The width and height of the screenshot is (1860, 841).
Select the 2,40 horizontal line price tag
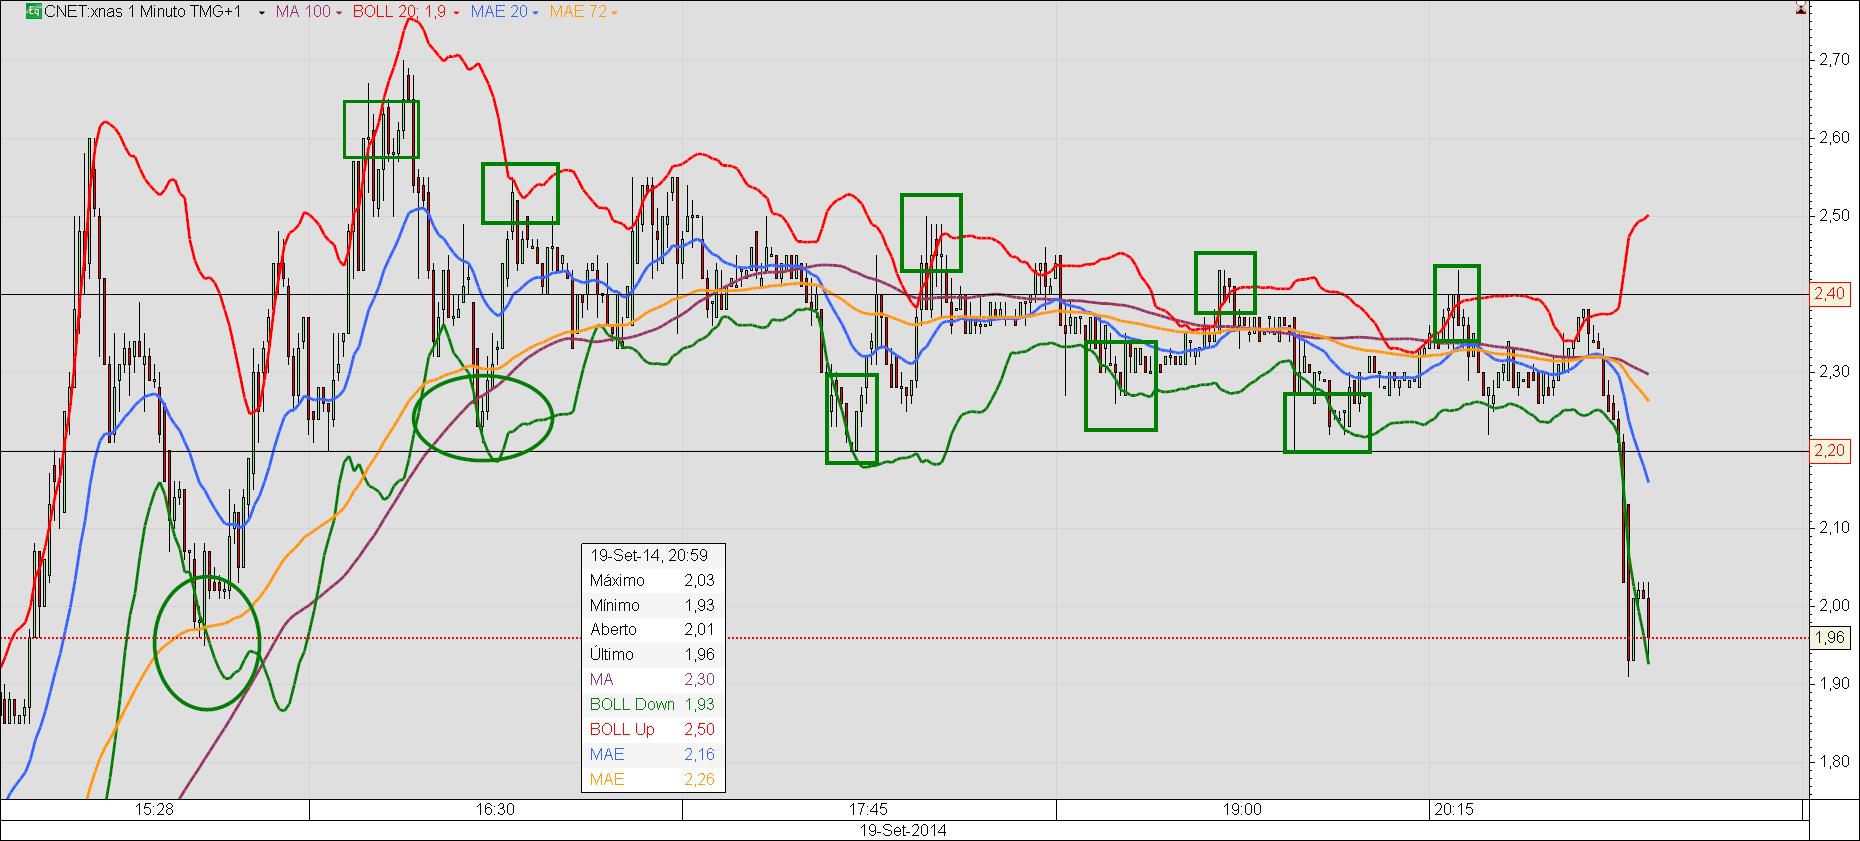[x=1829, y=294]
